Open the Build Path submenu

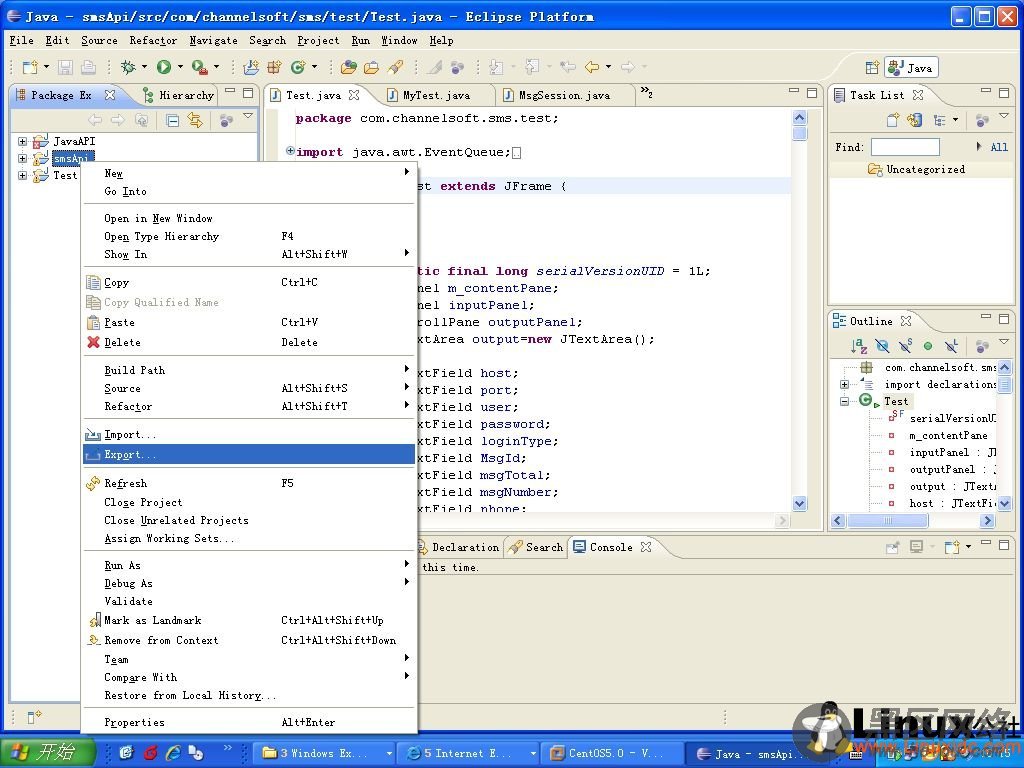click(x=249, y=370)
